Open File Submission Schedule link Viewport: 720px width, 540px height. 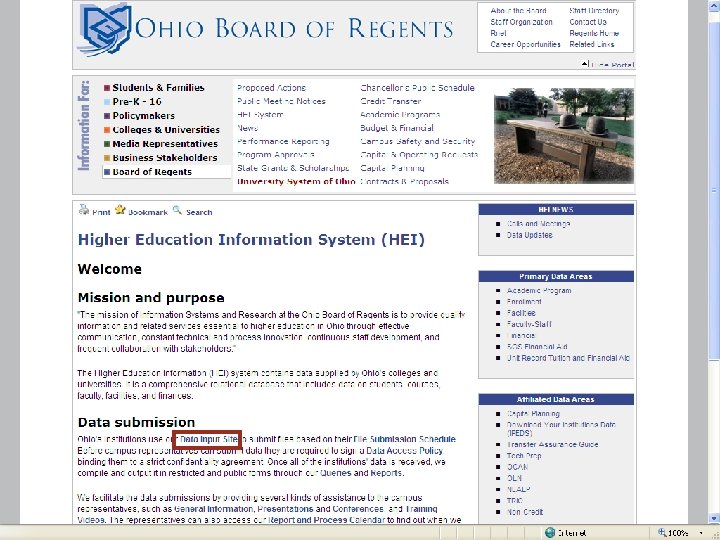point(404,439)
